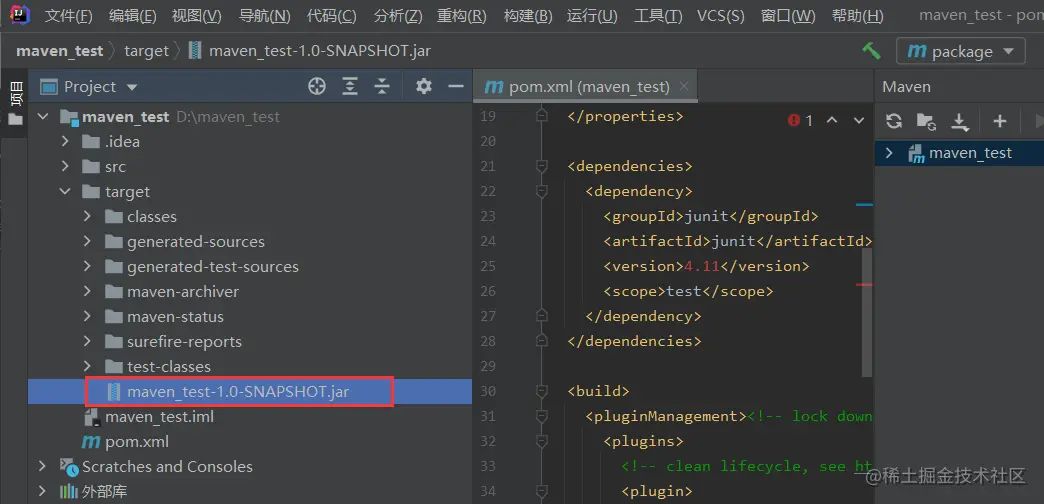Click the editor vertical scrollbar thumb
The width and height of the screenshot is (1044, 504).
point(866,312)
